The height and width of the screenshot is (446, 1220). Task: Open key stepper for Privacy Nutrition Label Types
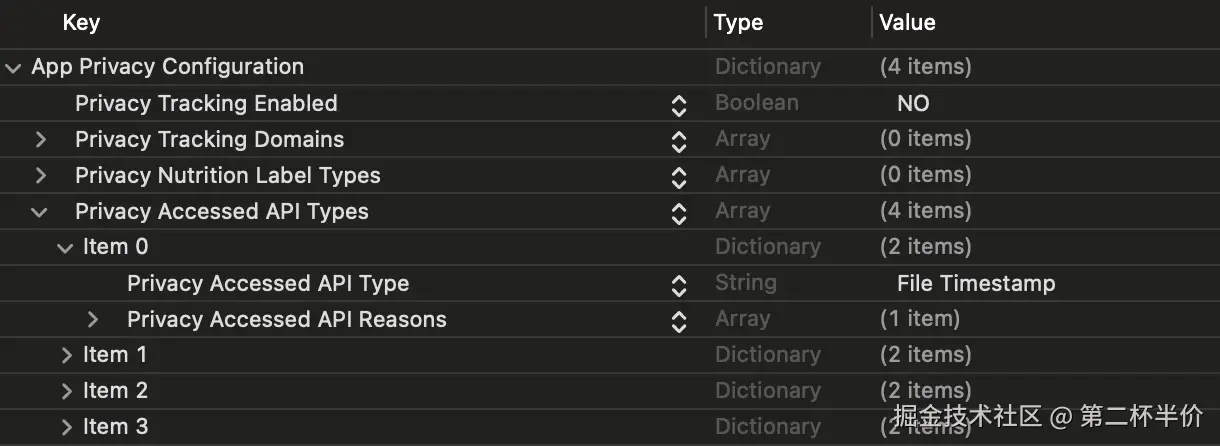(679, 177)
